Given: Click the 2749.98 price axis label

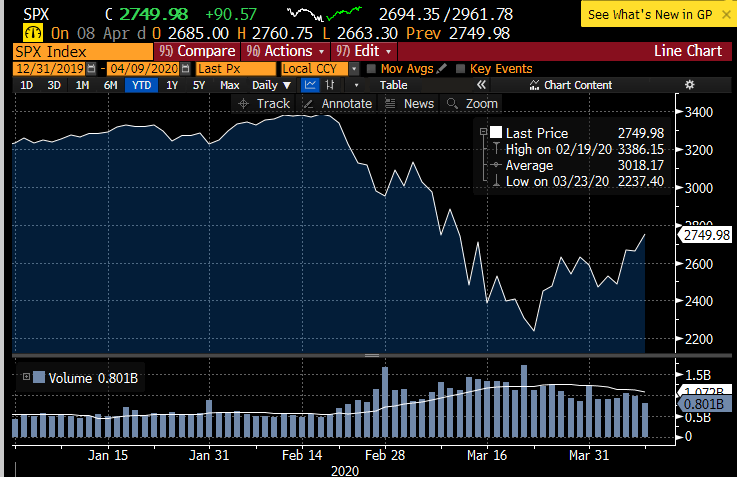Looking at the screenshot, I should (x=705, y=235).
